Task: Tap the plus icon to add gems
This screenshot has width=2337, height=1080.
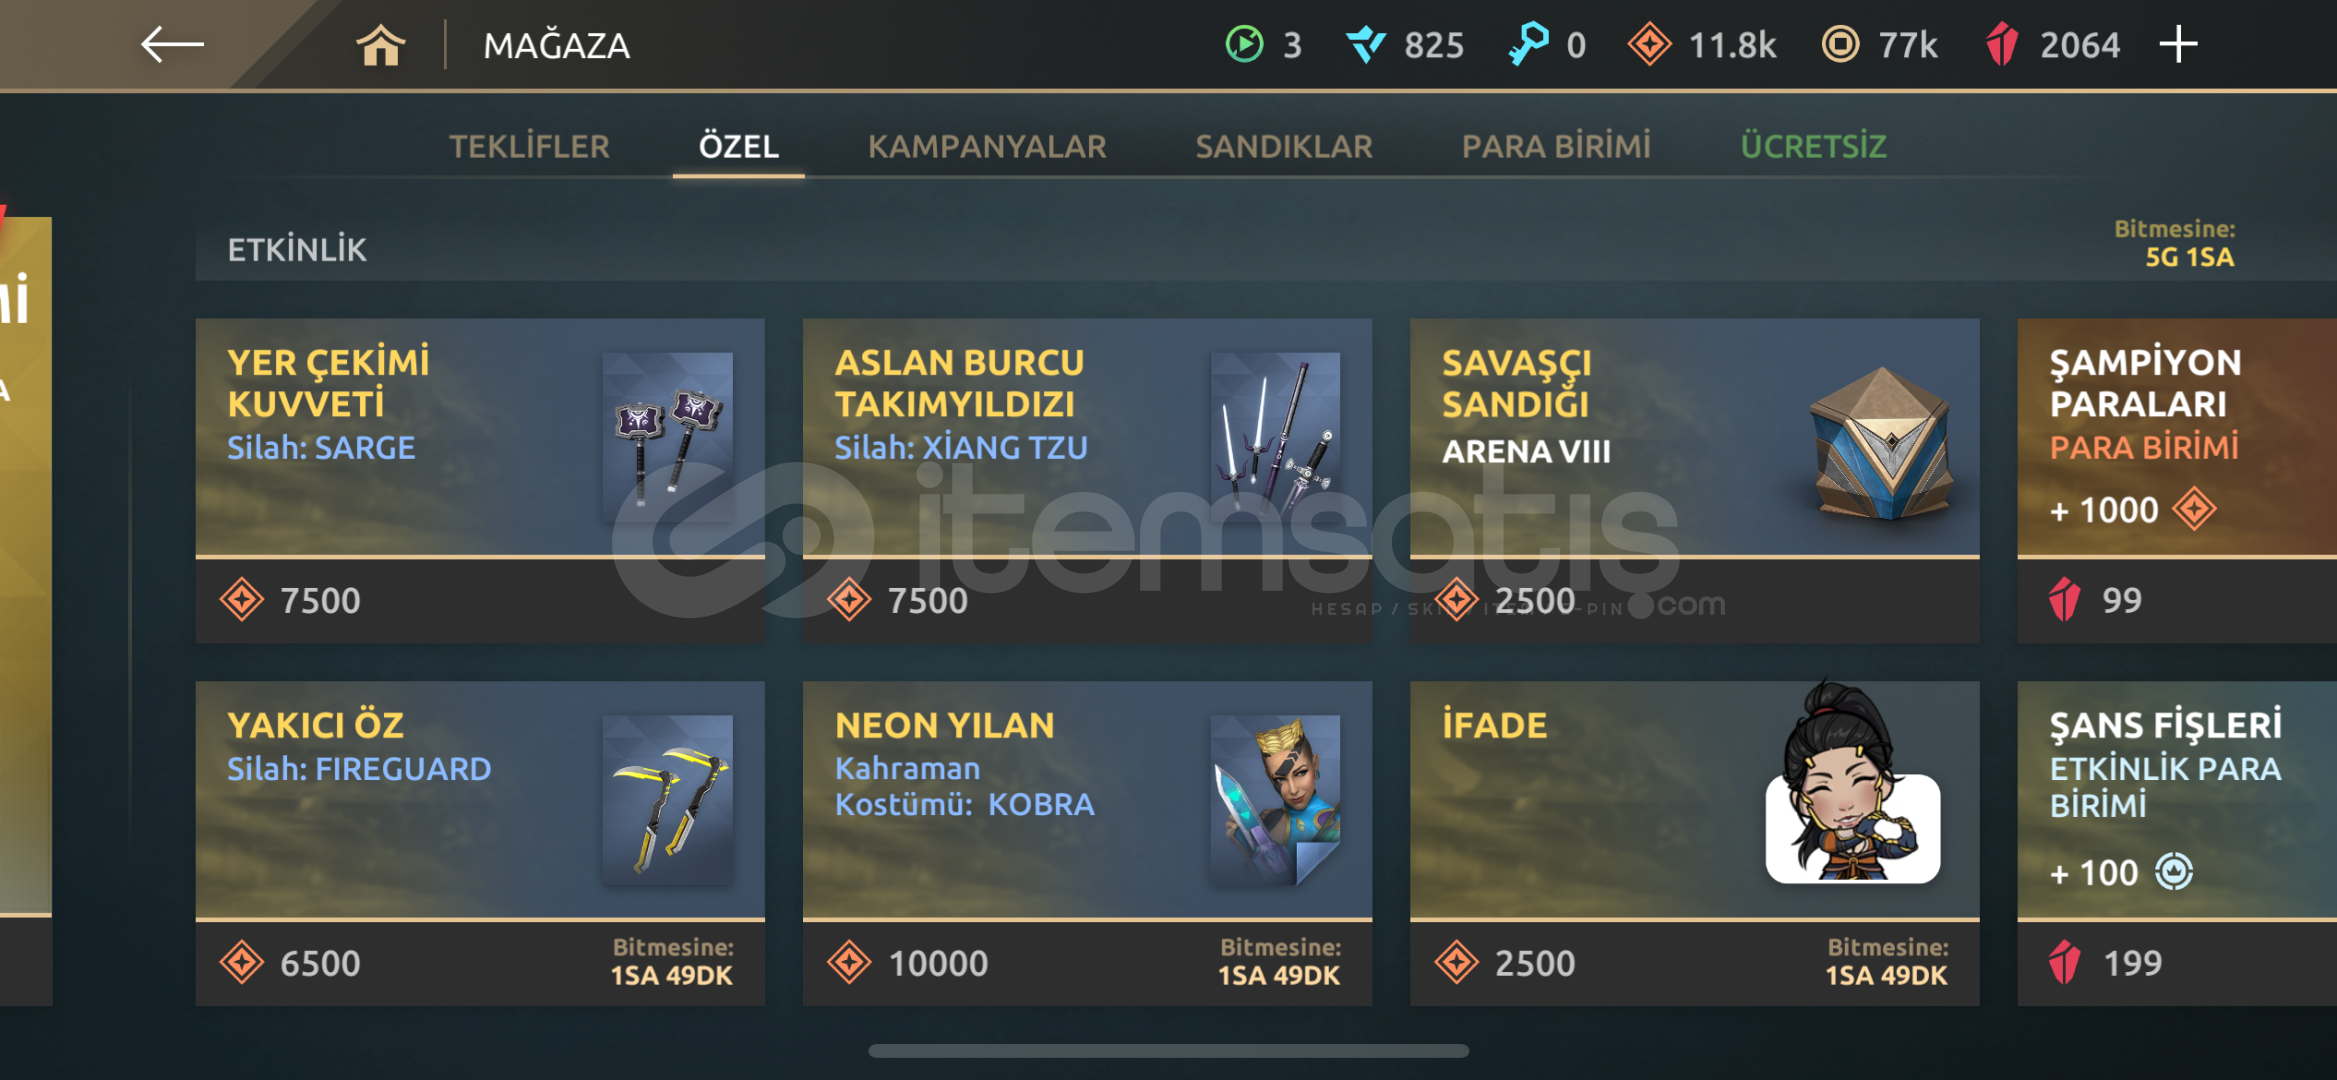Action: [2178, 45]
